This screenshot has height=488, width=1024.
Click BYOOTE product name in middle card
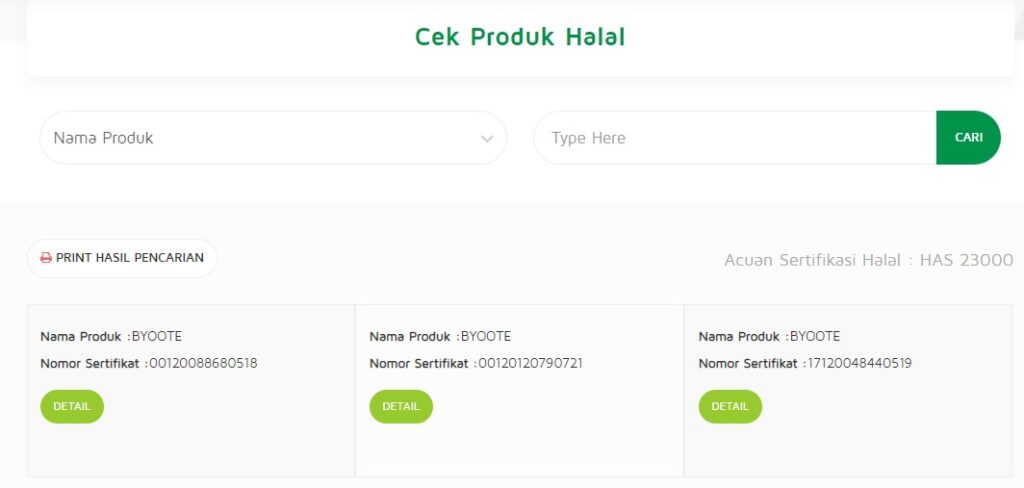(x=486, y=336)
